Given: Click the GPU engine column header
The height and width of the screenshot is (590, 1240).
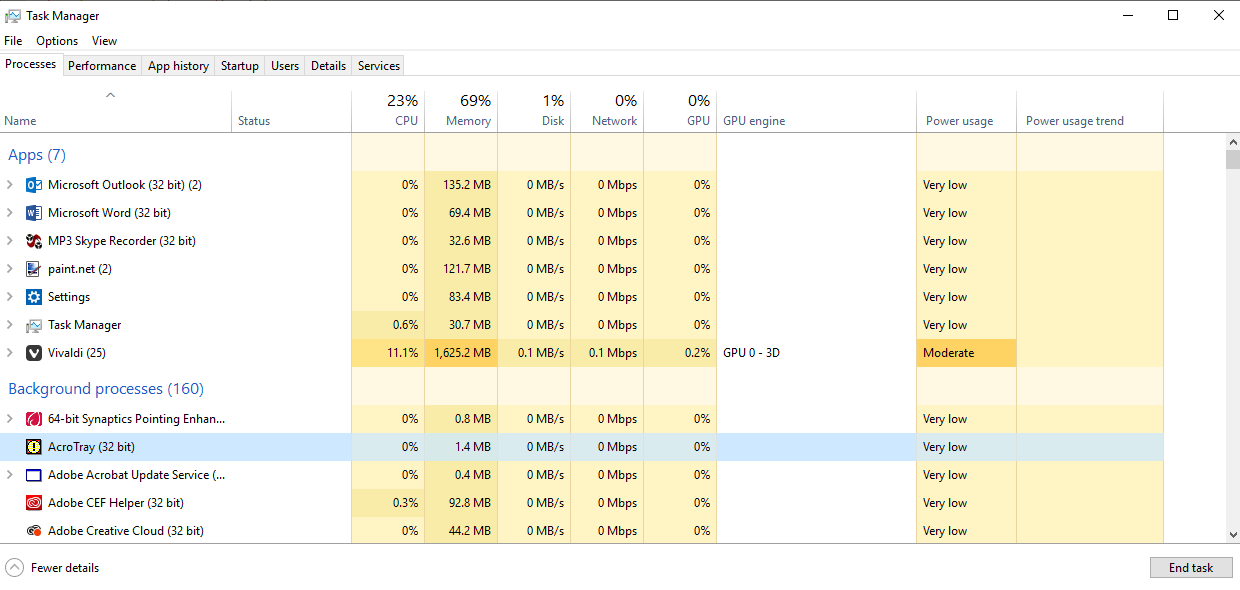Looking at the screenshot, I should click(x=816, y=112).
